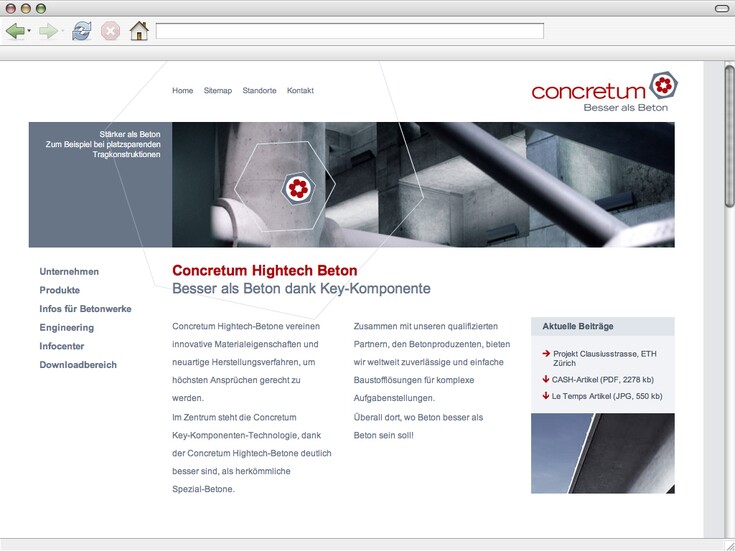
Task: Open Engineering in the side menu
Action: 67,327
